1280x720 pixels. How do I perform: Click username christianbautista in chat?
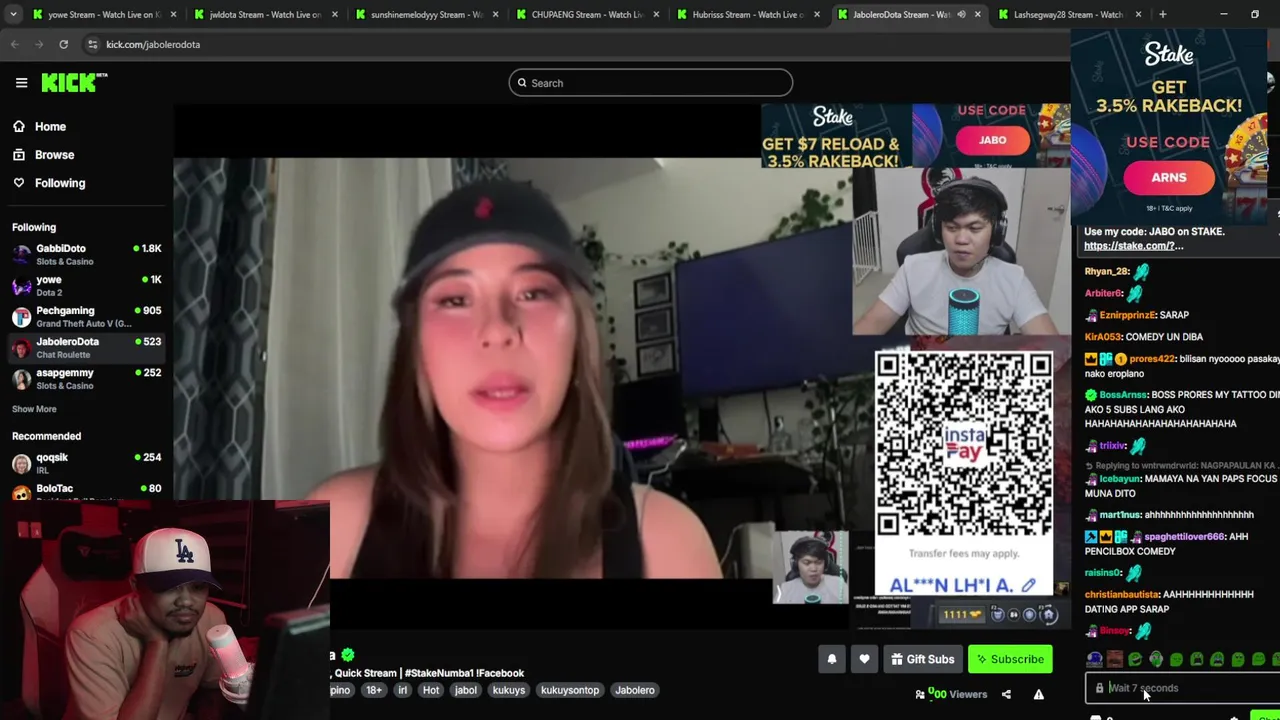point(1122,594)
